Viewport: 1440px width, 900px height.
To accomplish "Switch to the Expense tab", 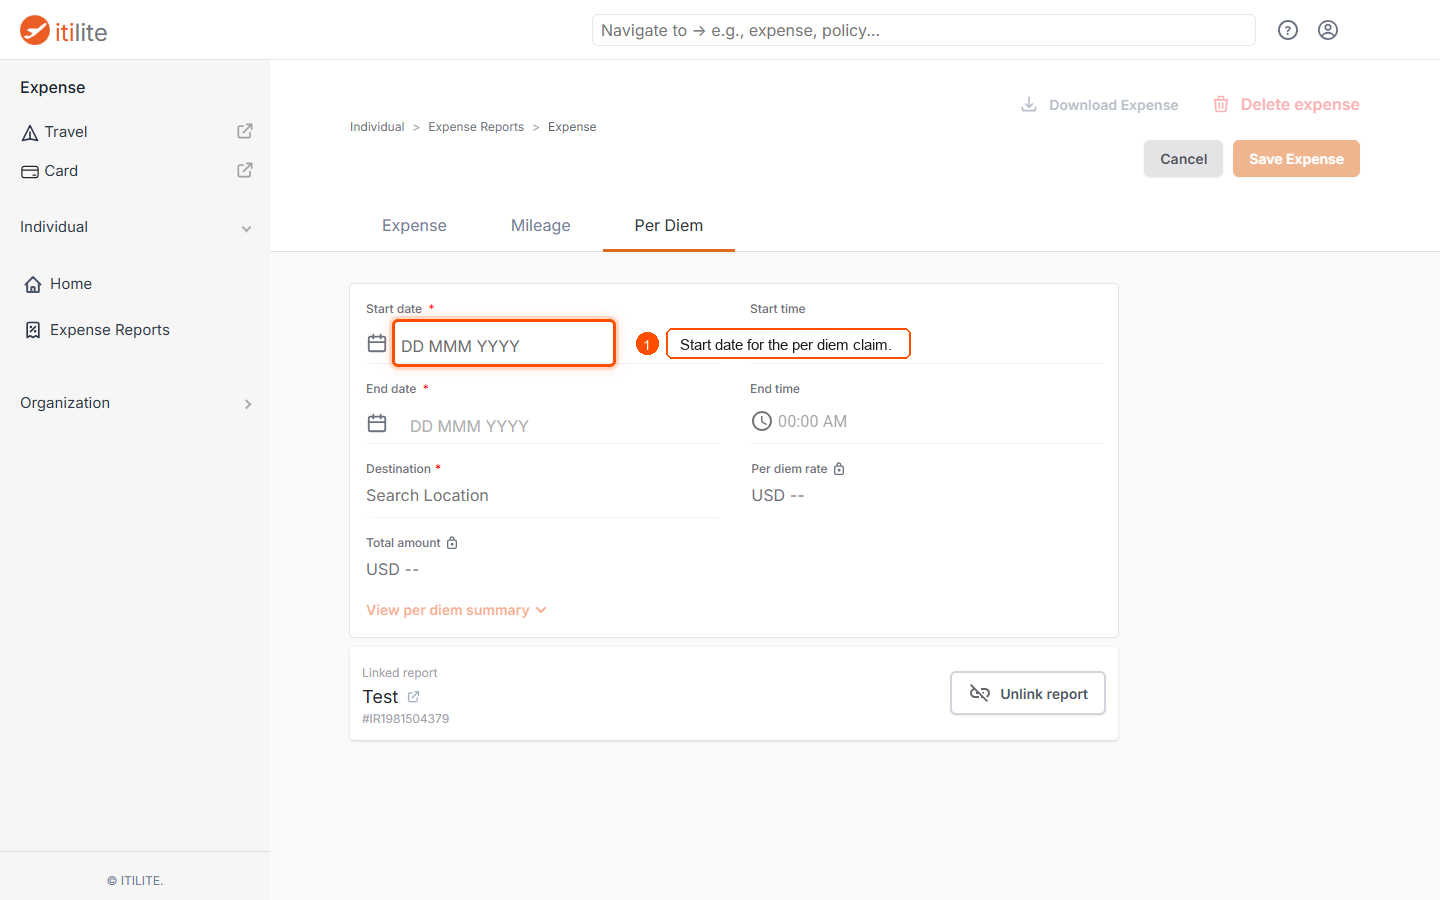I will coord(414,226).
